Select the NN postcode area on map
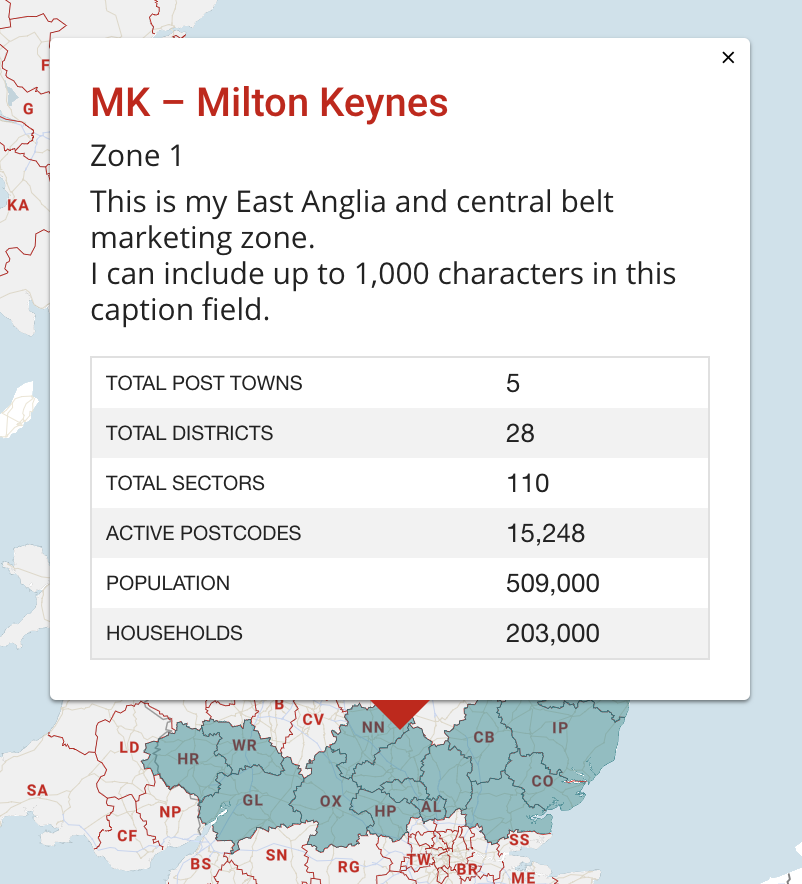 coord(373,727)
